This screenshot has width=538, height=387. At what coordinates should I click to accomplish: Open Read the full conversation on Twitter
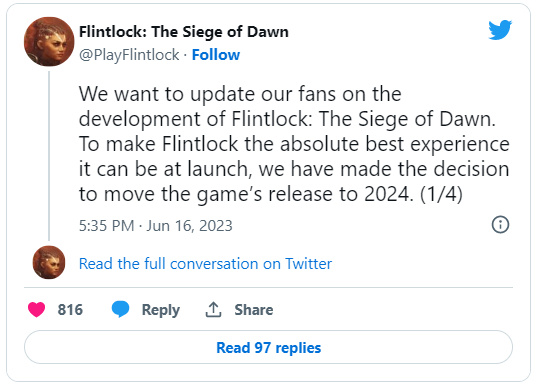tap(205, 264)
